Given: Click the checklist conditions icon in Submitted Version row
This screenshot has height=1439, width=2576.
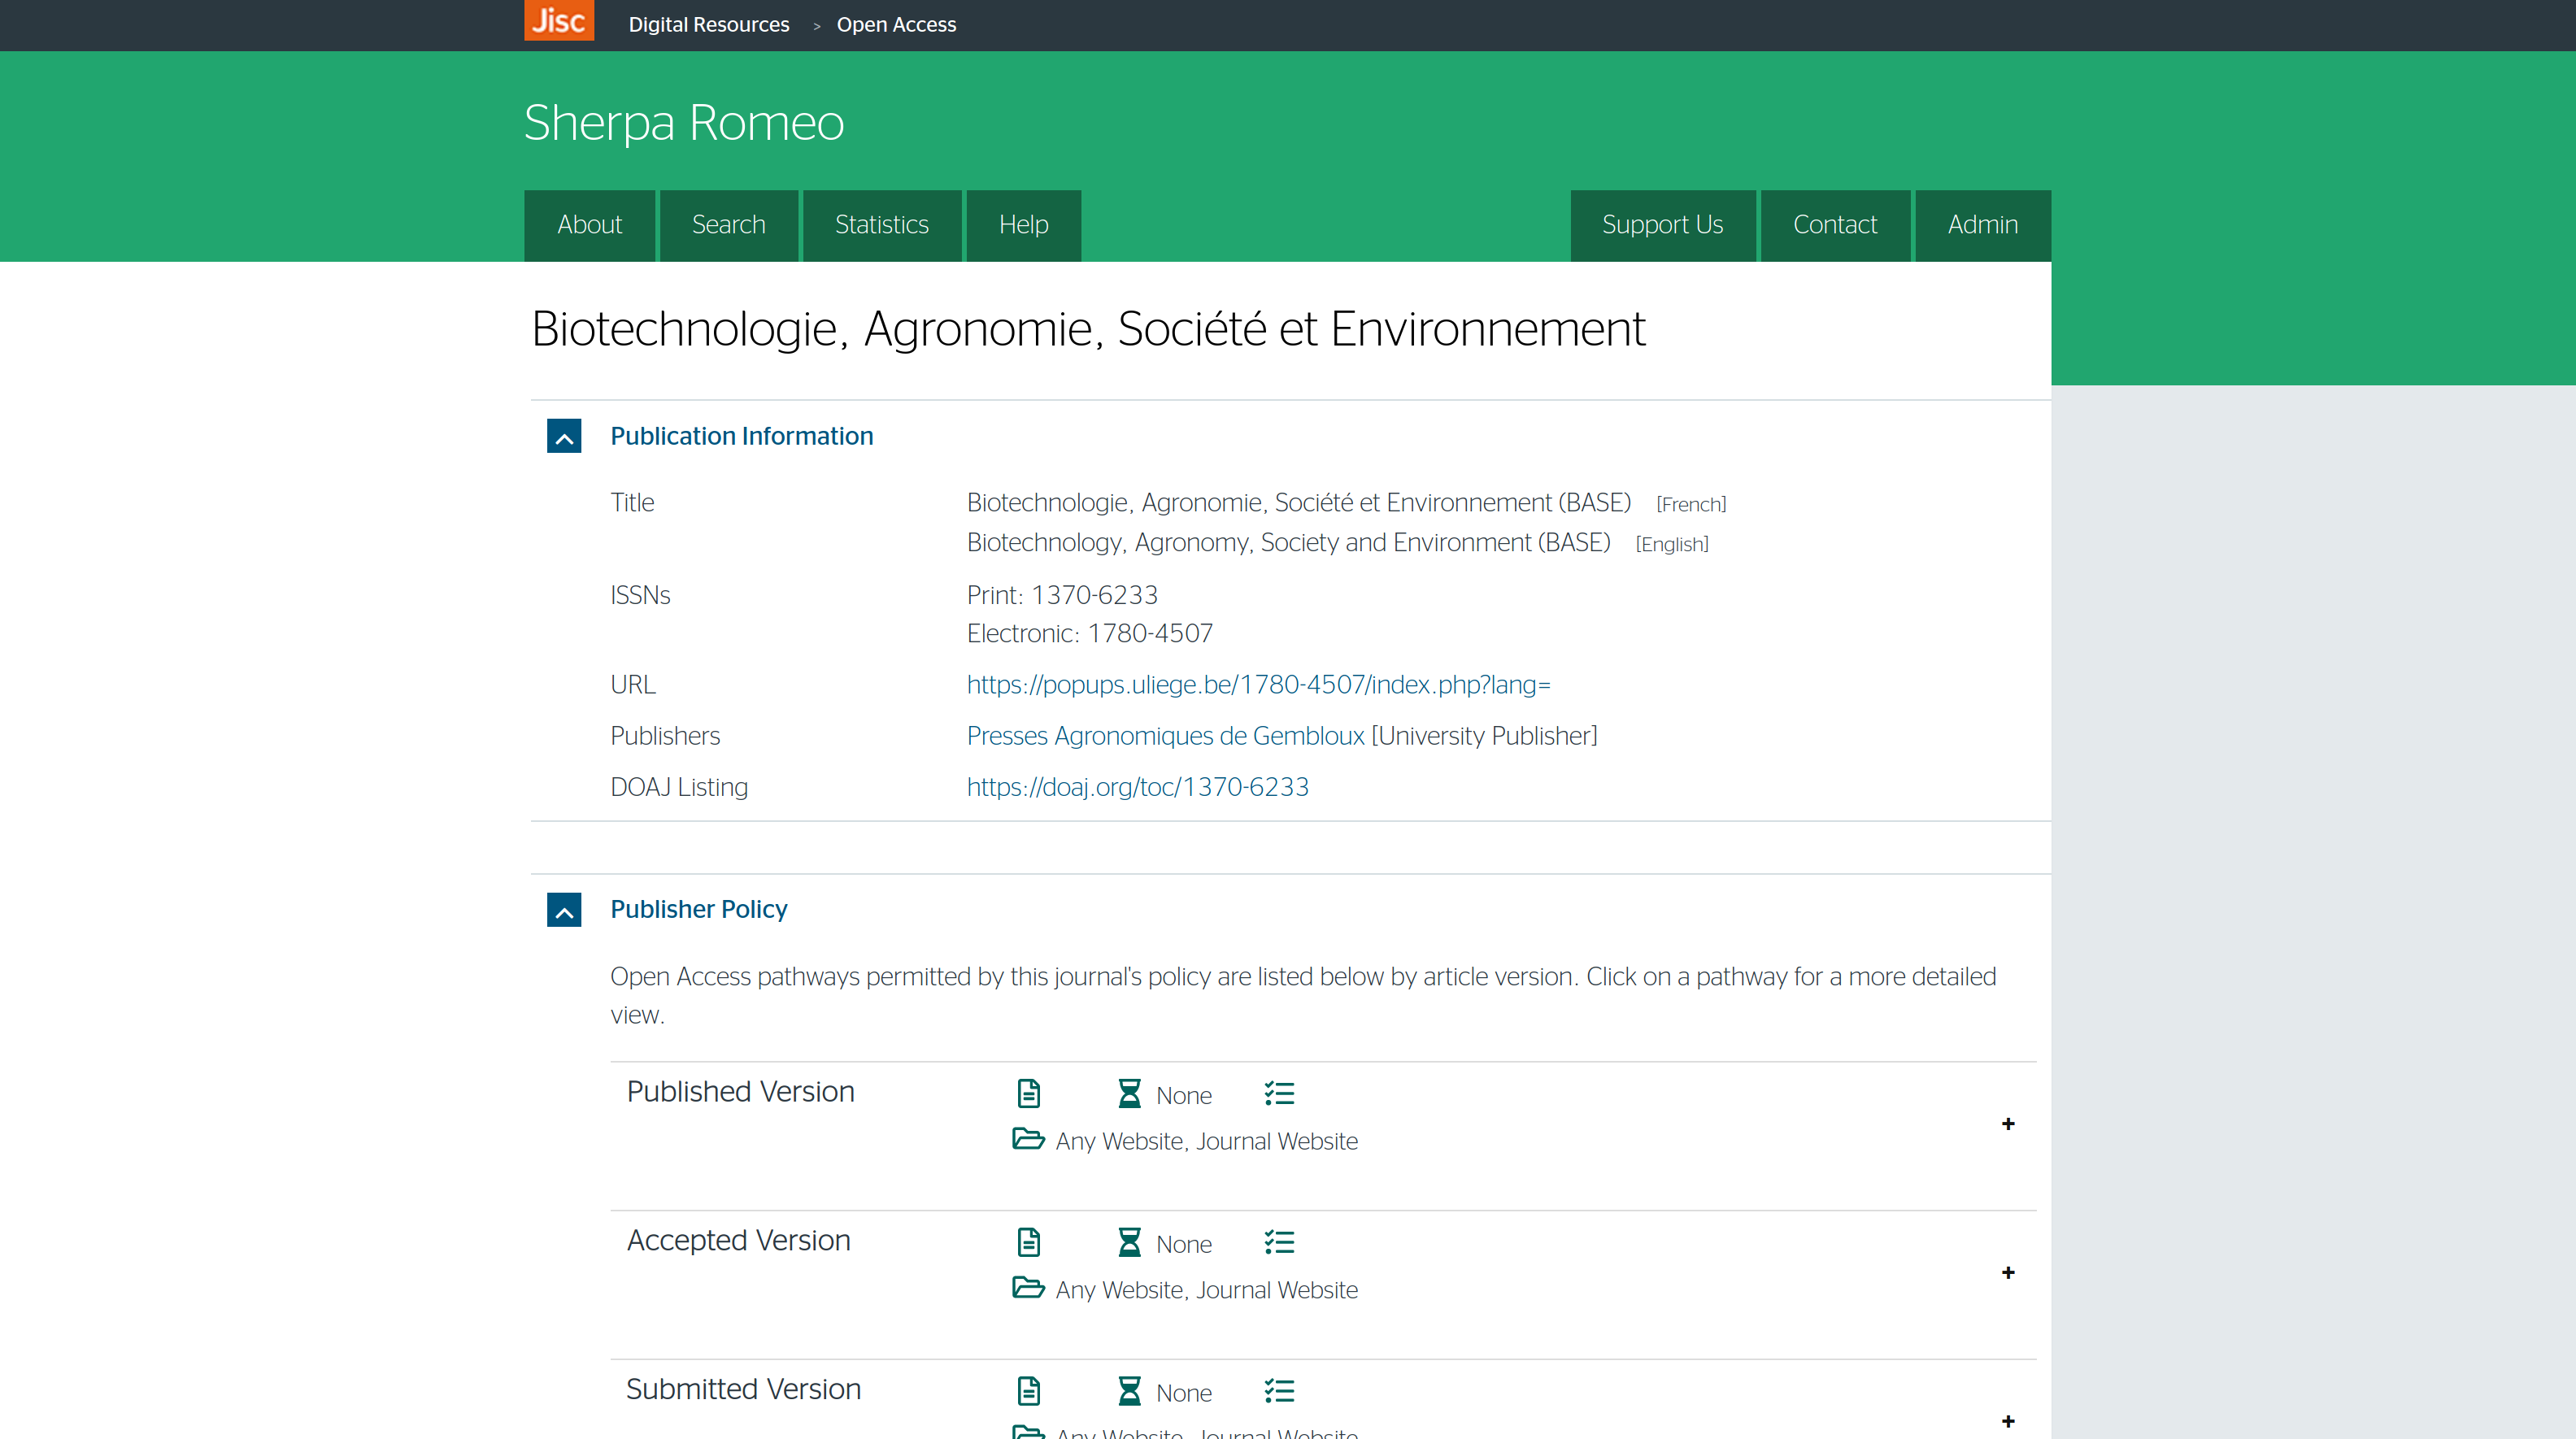Looking at the screenshot, I should (1279, 1391).
